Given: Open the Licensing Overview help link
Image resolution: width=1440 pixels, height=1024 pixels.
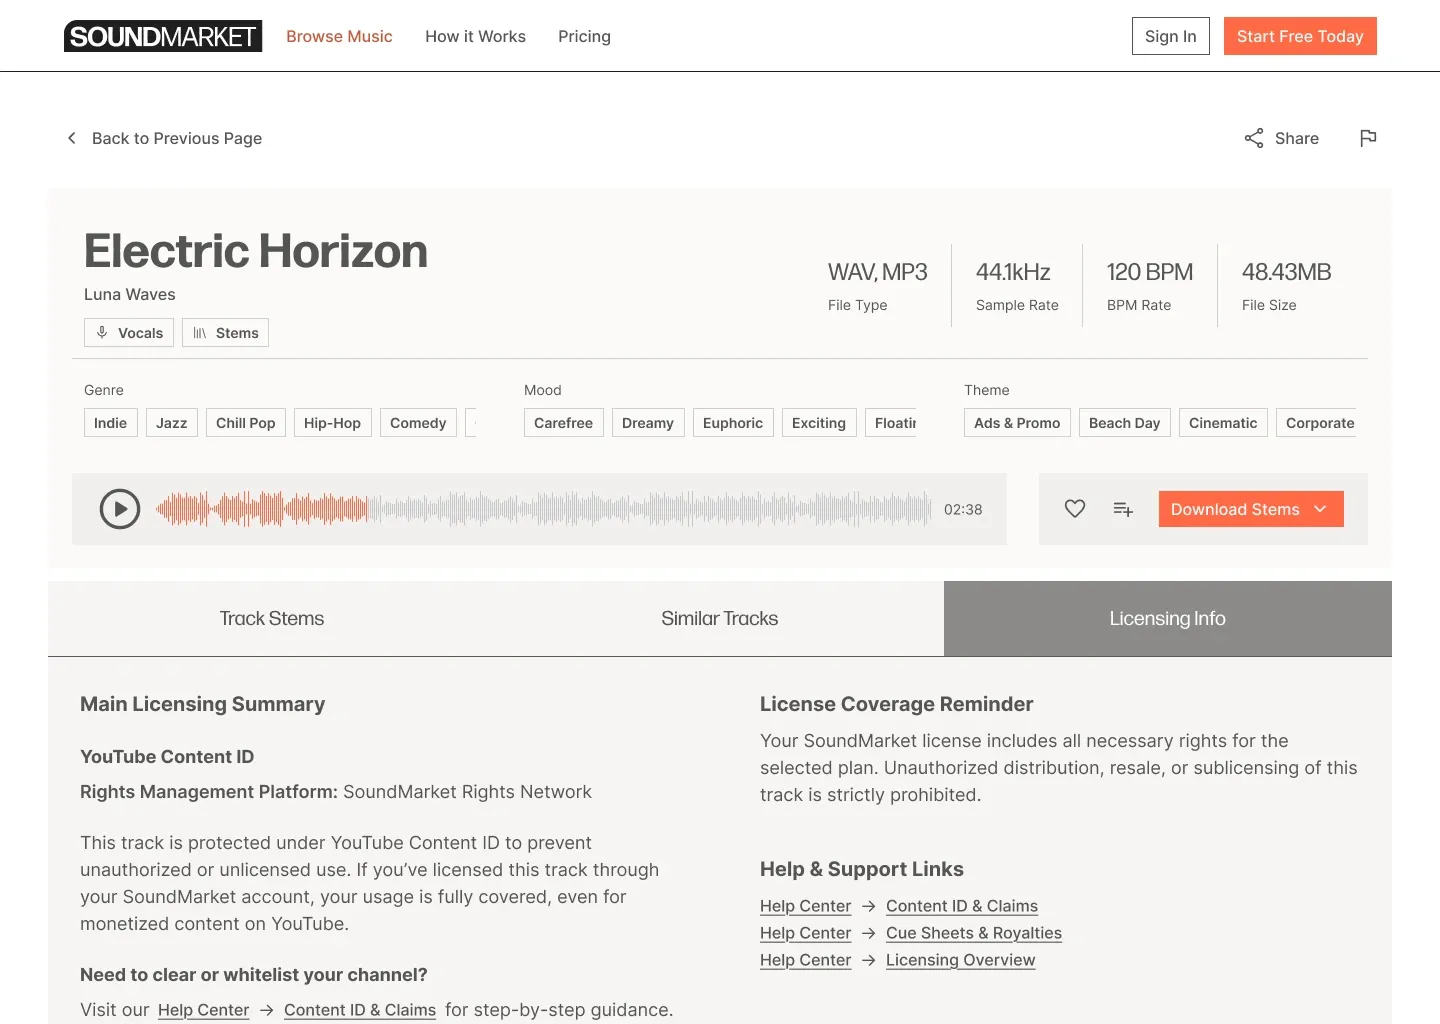Looking at the screenshot, I should point(961,960).
